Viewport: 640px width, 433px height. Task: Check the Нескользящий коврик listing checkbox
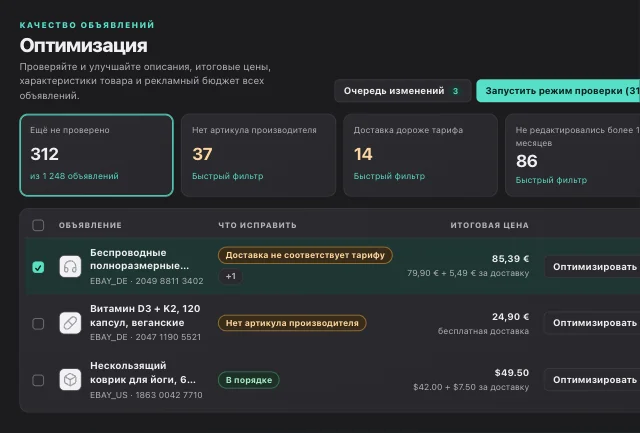[38, 380]
